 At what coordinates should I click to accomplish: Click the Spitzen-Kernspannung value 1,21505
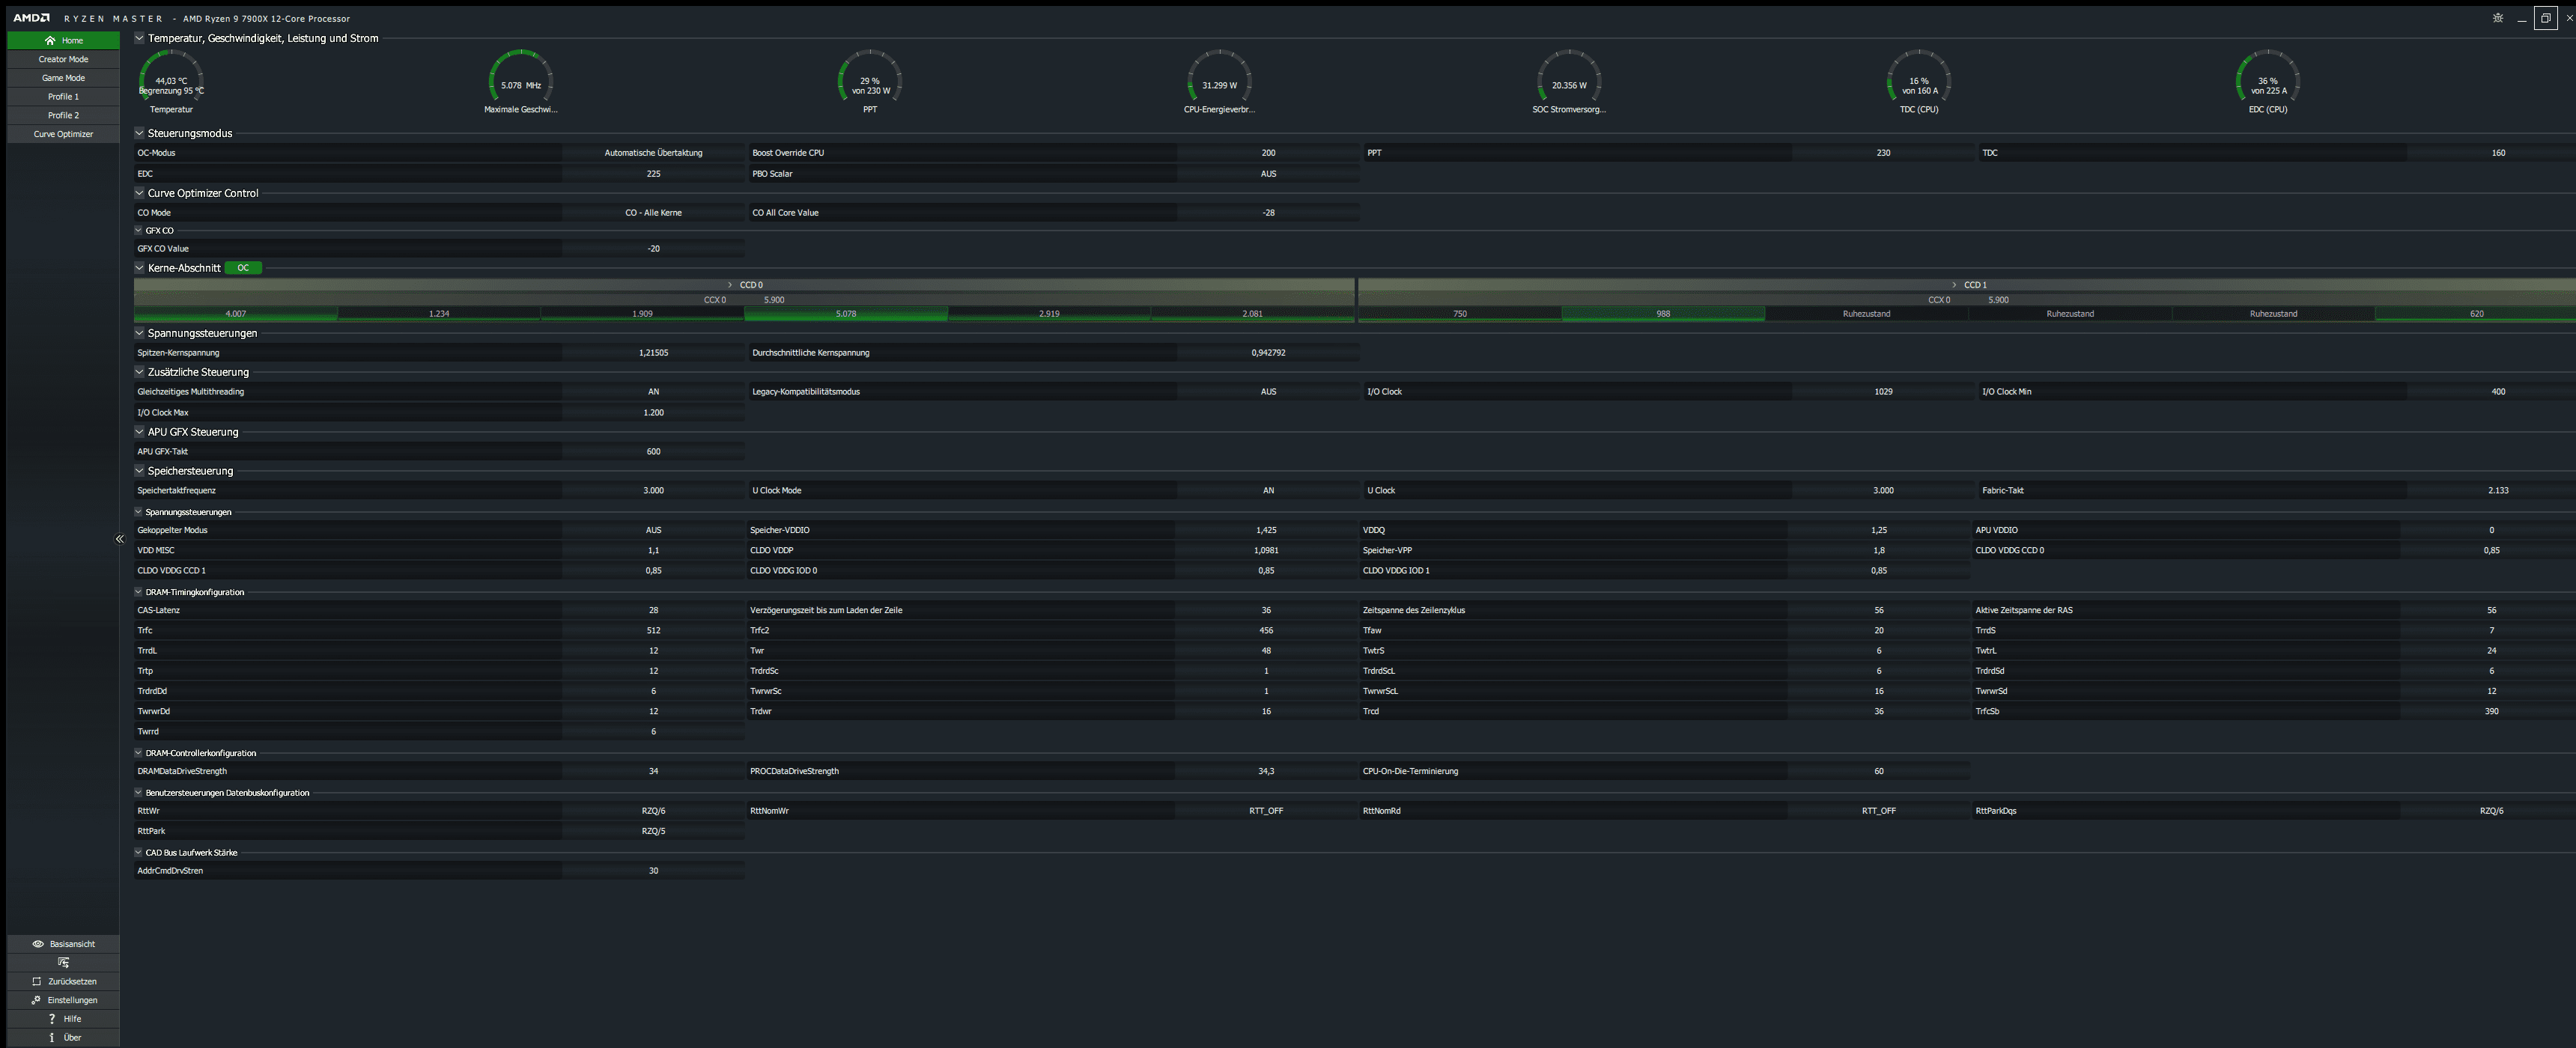tap(653, 353)
